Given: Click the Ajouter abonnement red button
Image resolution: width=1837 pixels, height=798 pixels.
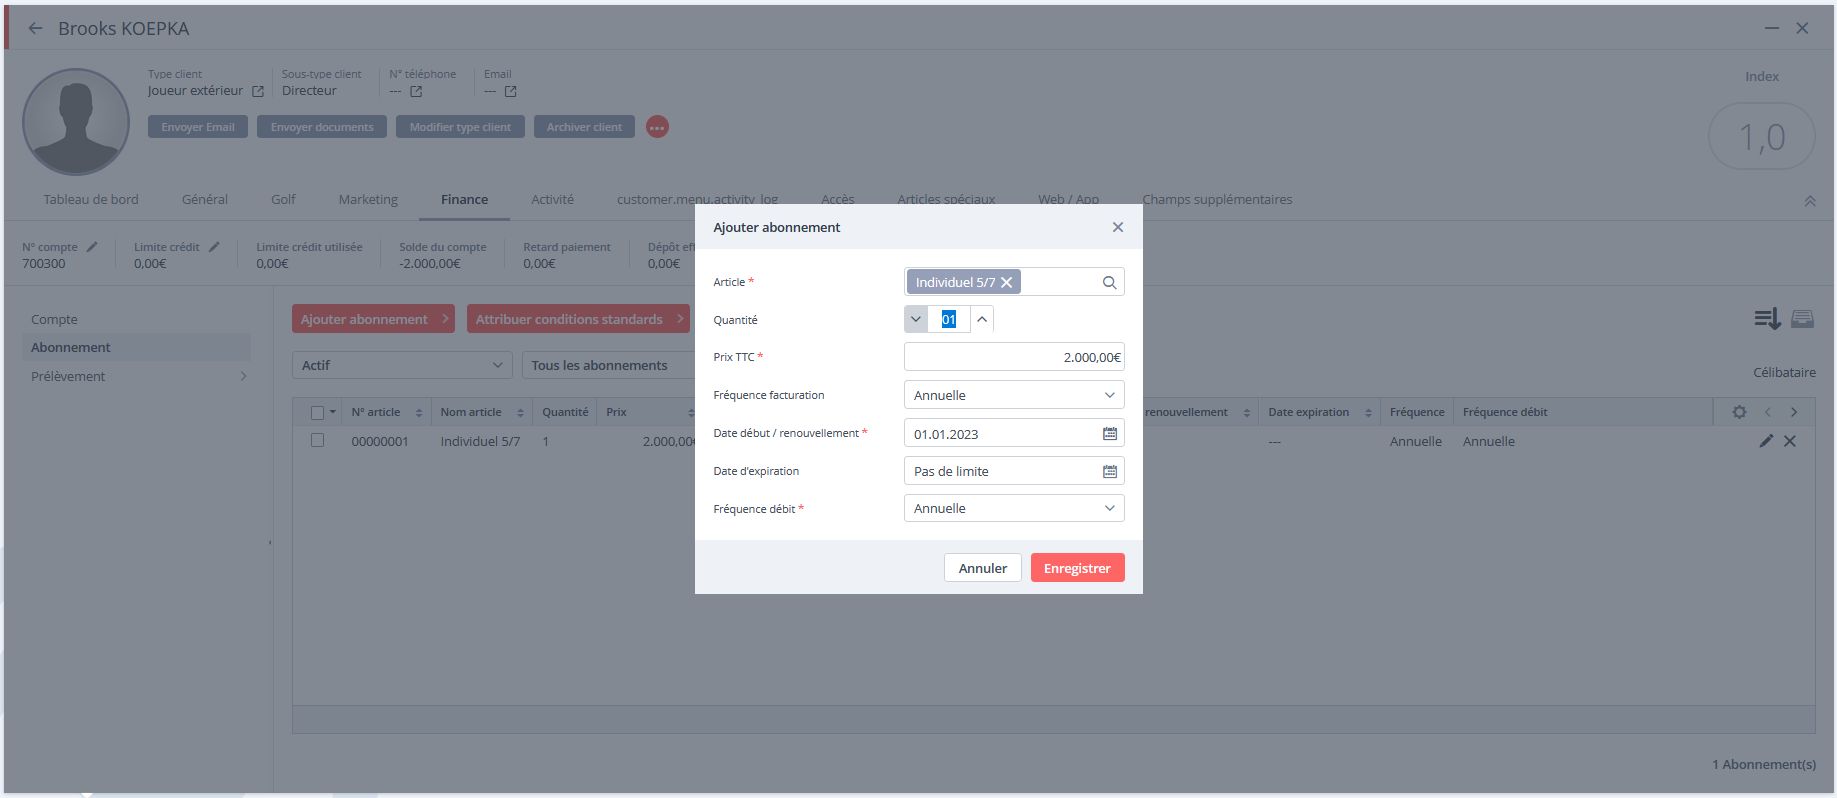Looking at the screenshot, I should tap(373, 319).
